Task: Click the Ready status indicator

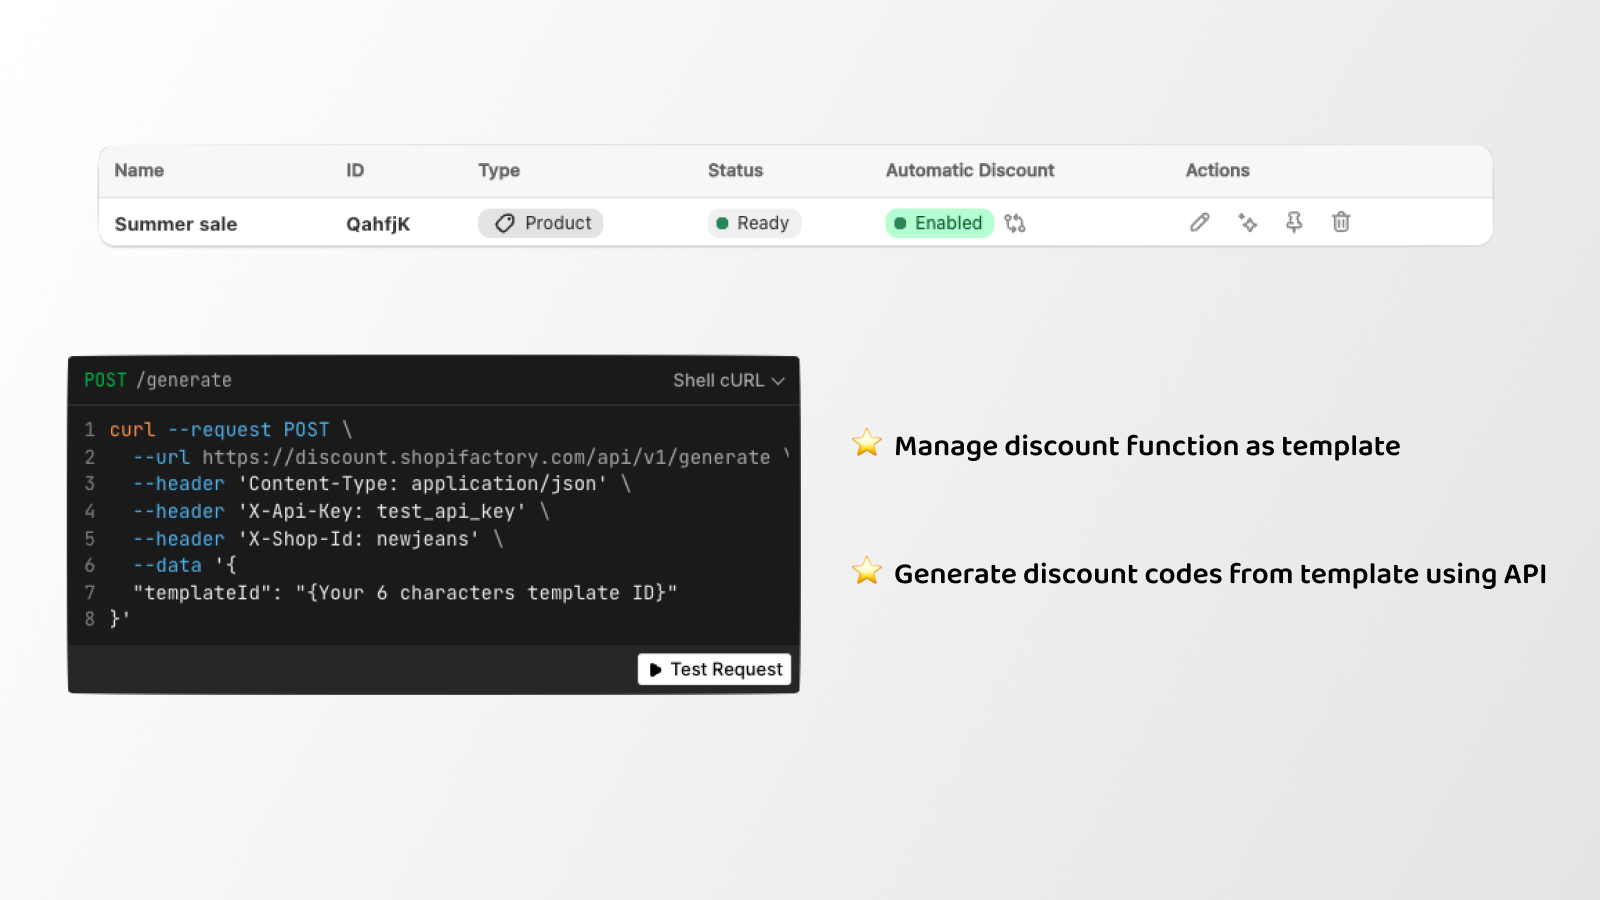Action: [753, 223]
